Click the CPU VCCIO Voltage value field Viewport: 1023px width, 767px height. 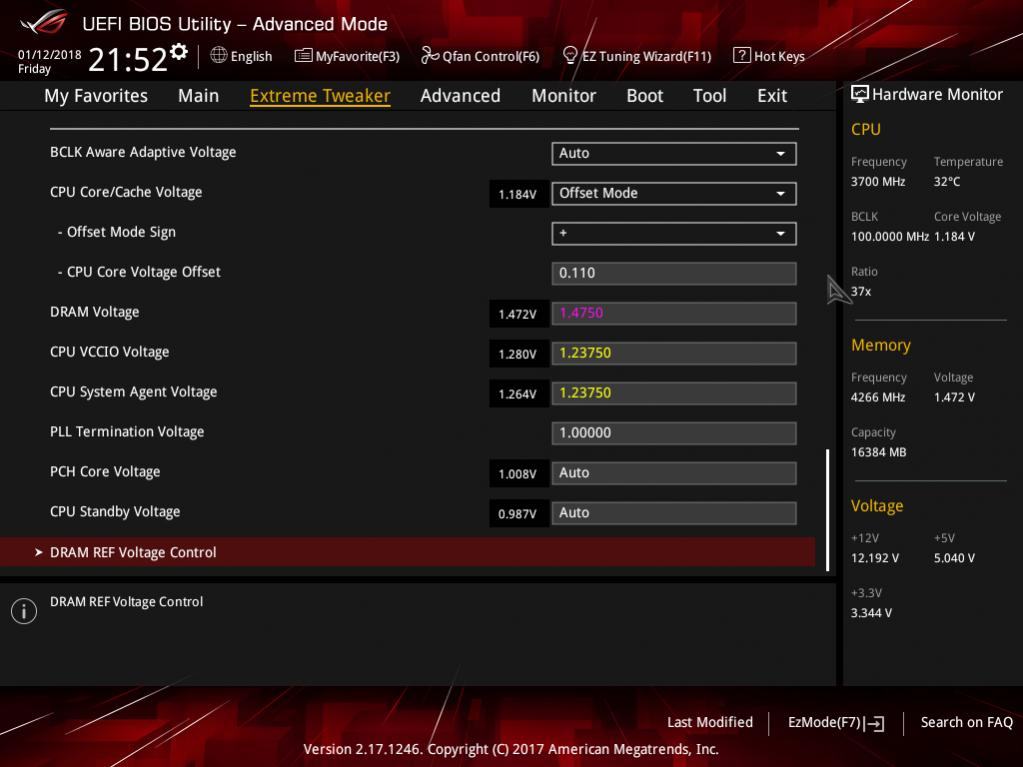[674, 353]
